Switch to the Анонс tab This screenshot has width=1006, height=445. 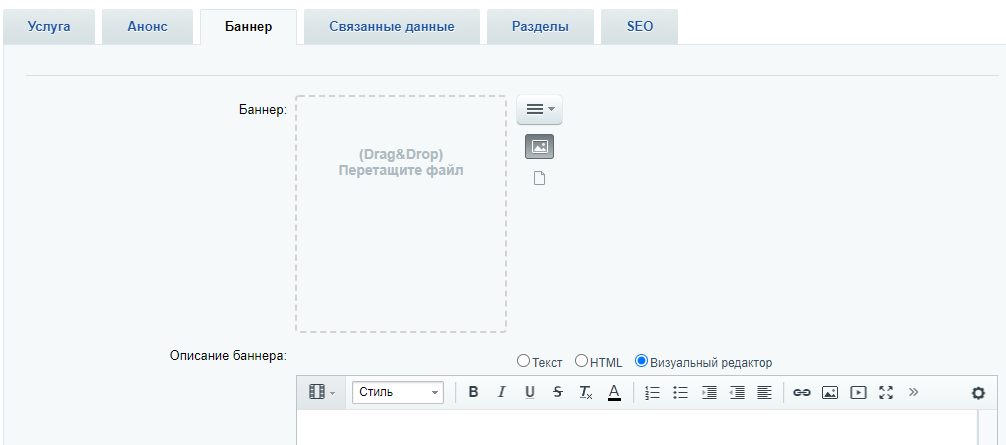coord(148,27)
